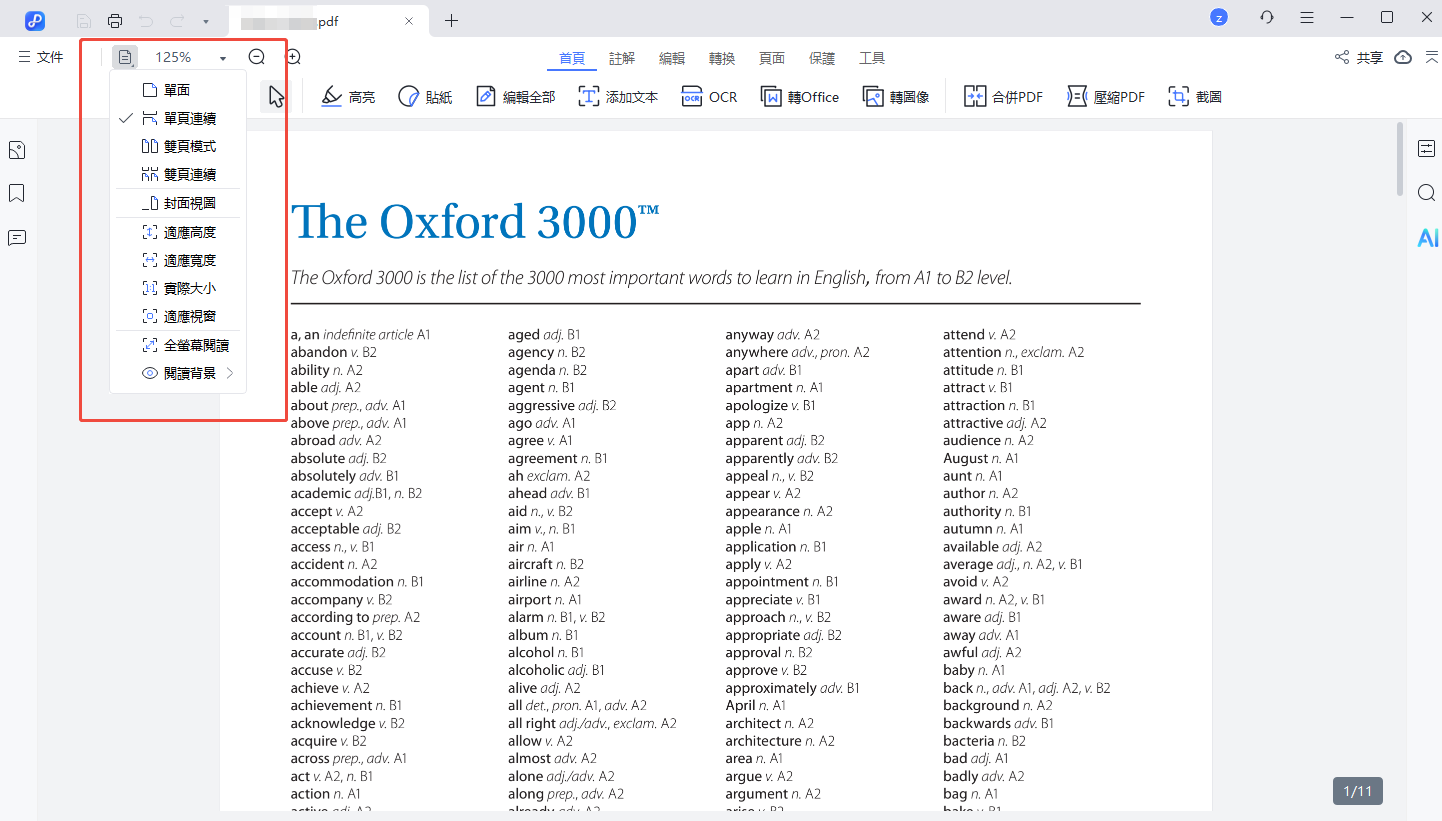Click the undo arrow icon
This screenshot has width=1442, height=821.
[146, 20]
